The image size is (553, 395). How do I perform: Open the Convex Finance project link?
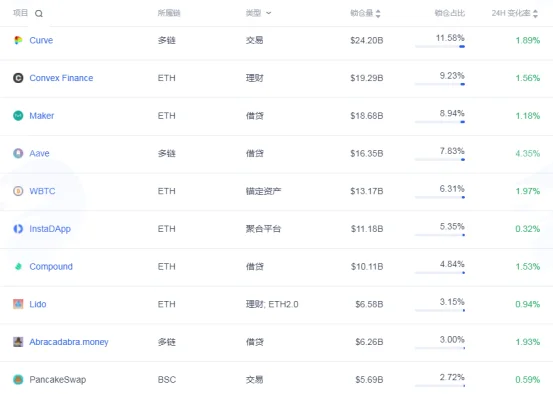[61, 78]
